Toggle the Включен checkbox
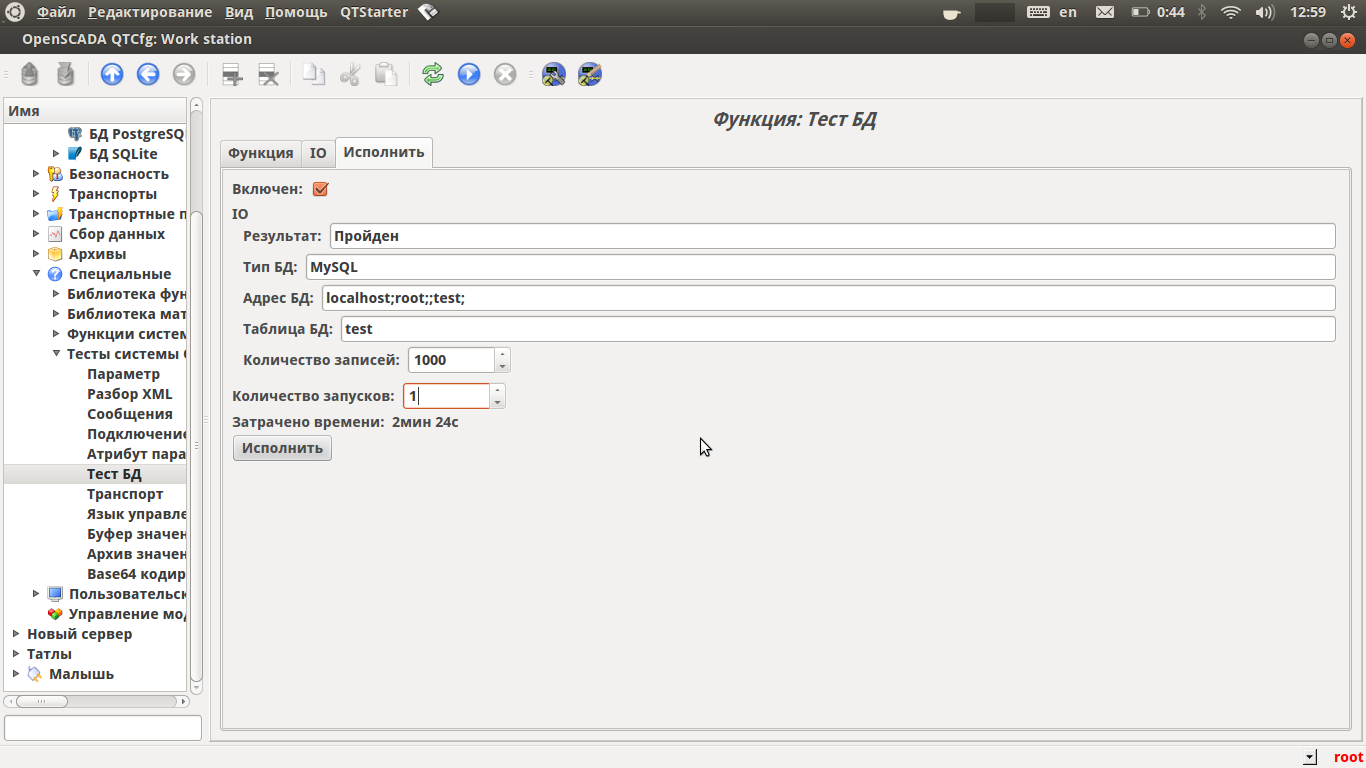Viewport: 1366px width, 768px height. [321, 189]
